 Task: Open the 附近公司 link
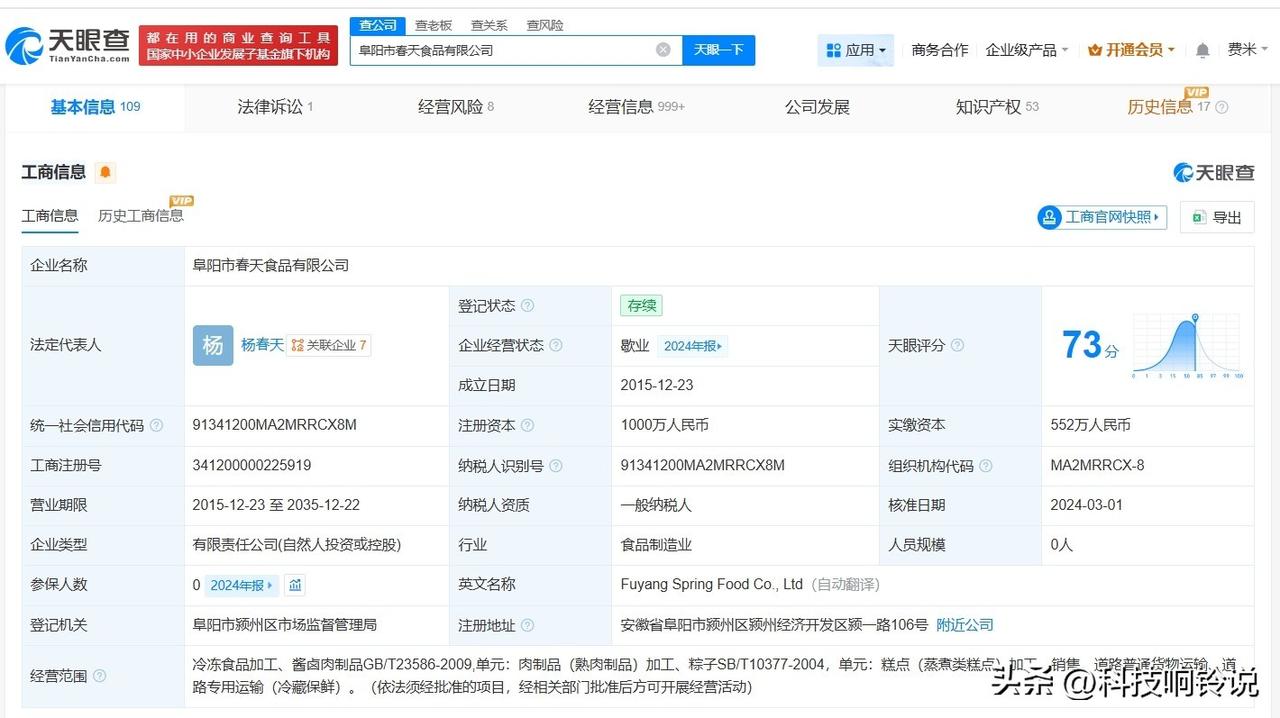click(x=965, y=625)
